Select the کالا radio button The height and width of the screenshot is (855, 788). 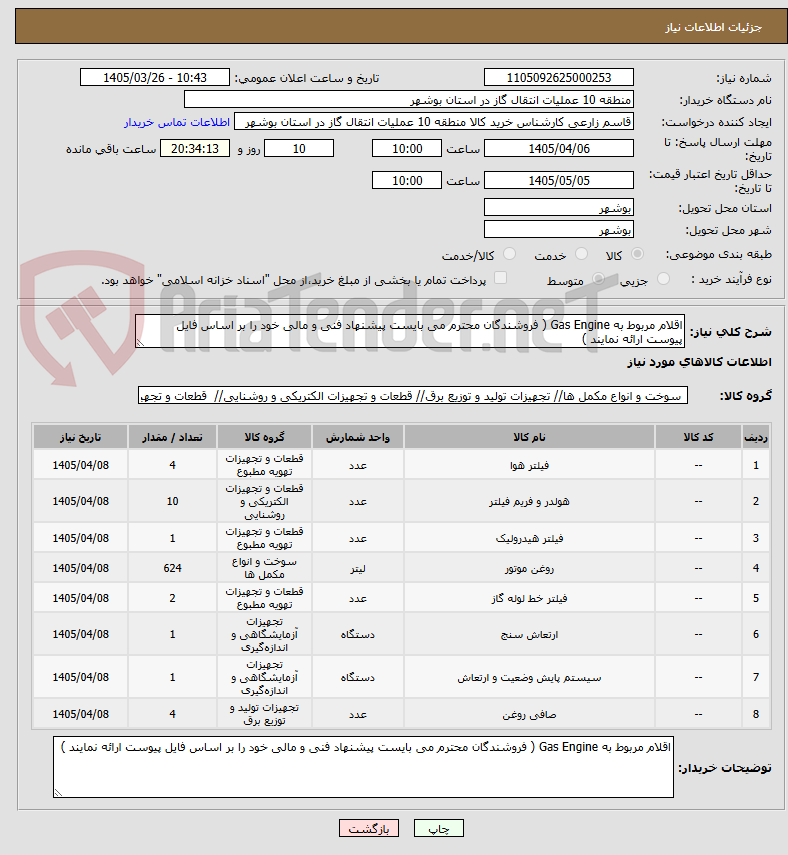637,254
